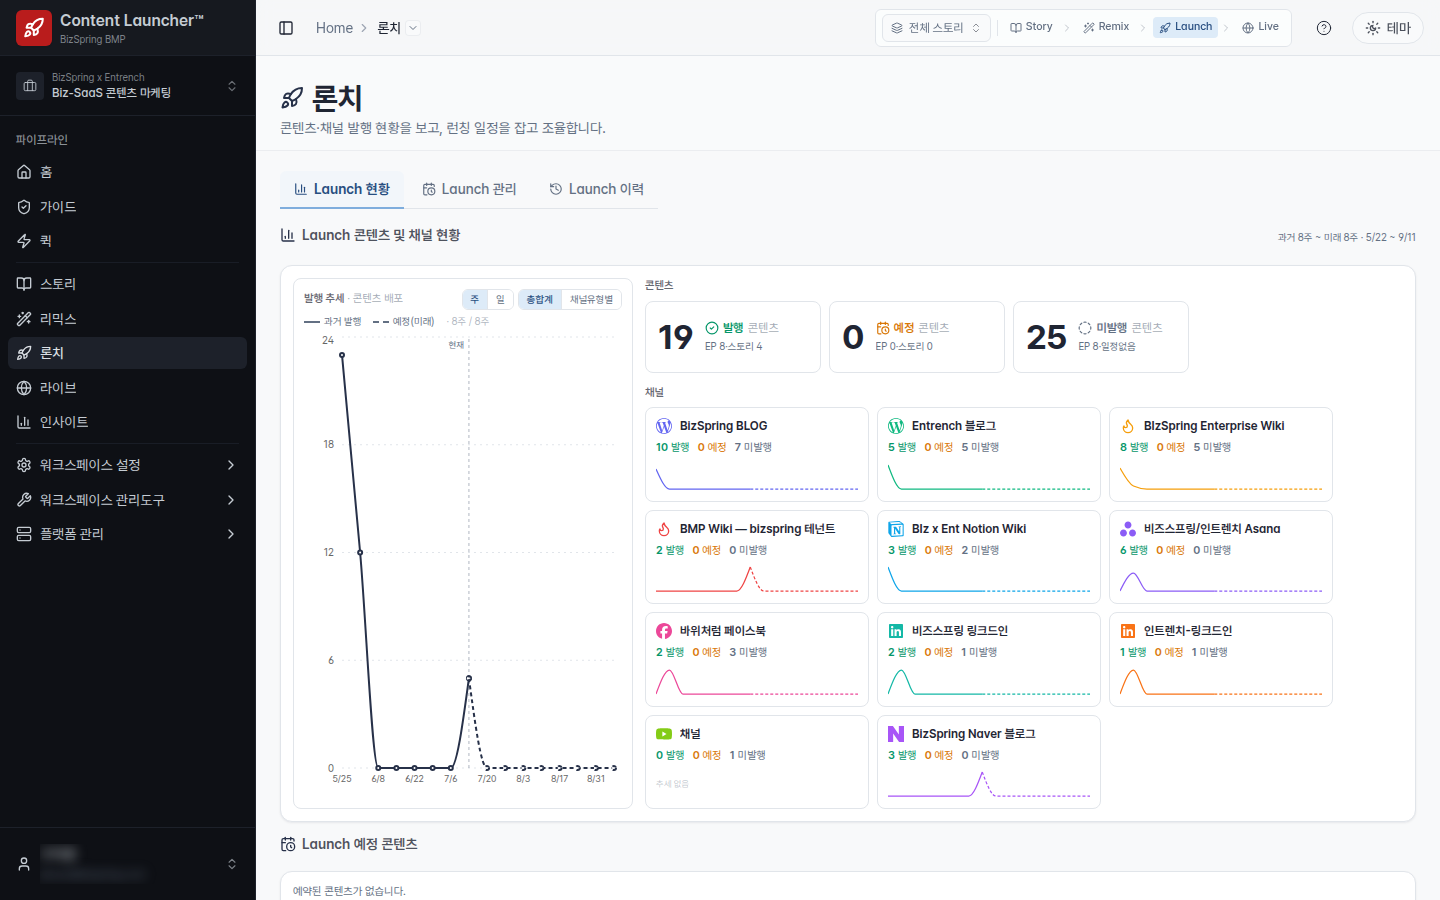The image size is (1440, 900).
Task: Click the Asana icon on 비즈스프링/인트렌치 Asana card
Action: pyautogui.click(x=1128, y=529)
